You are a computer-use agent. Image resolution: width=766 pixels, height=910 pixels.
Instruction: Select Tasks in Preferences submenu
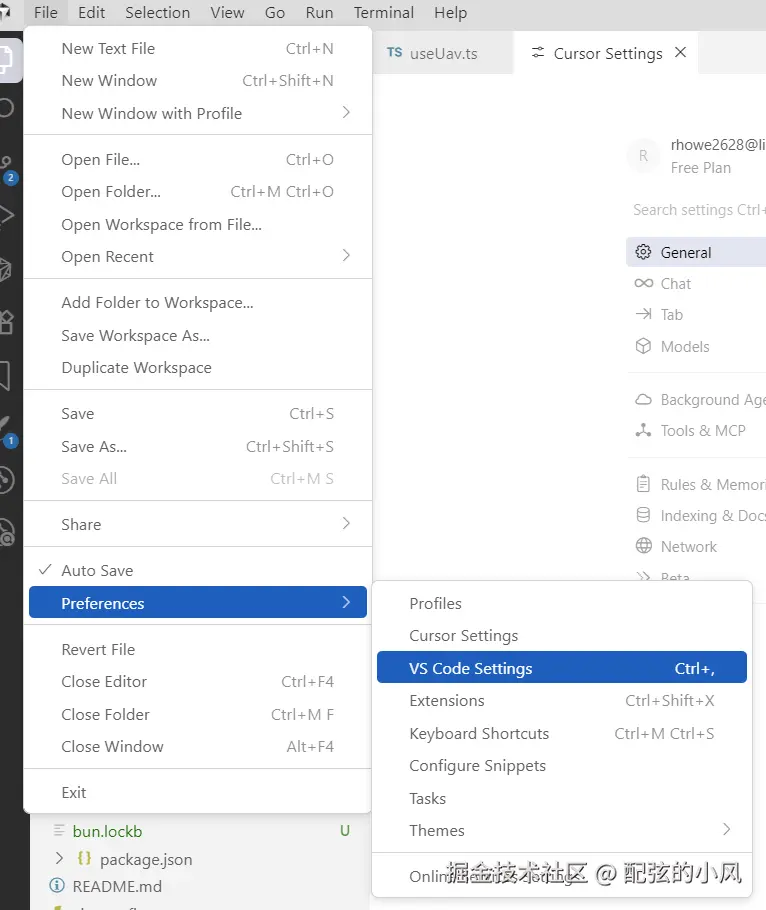coord(562,798)
